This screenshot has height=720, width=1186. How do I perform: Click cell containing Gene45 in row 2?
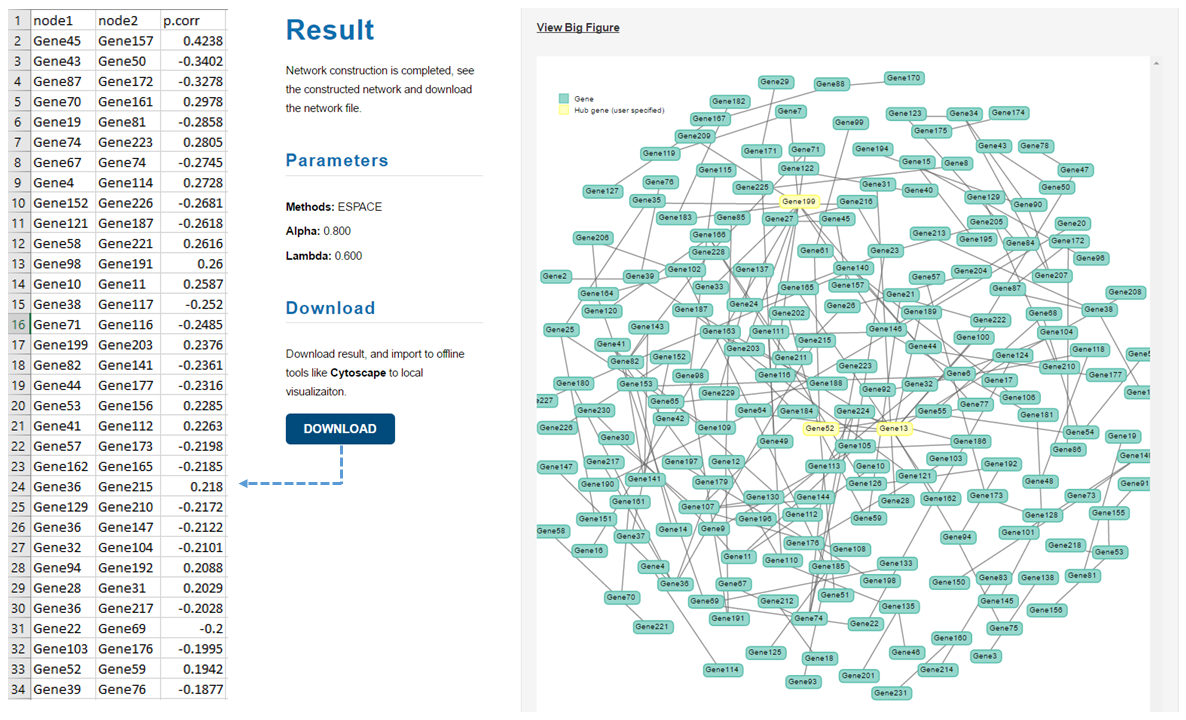point(62,41)
